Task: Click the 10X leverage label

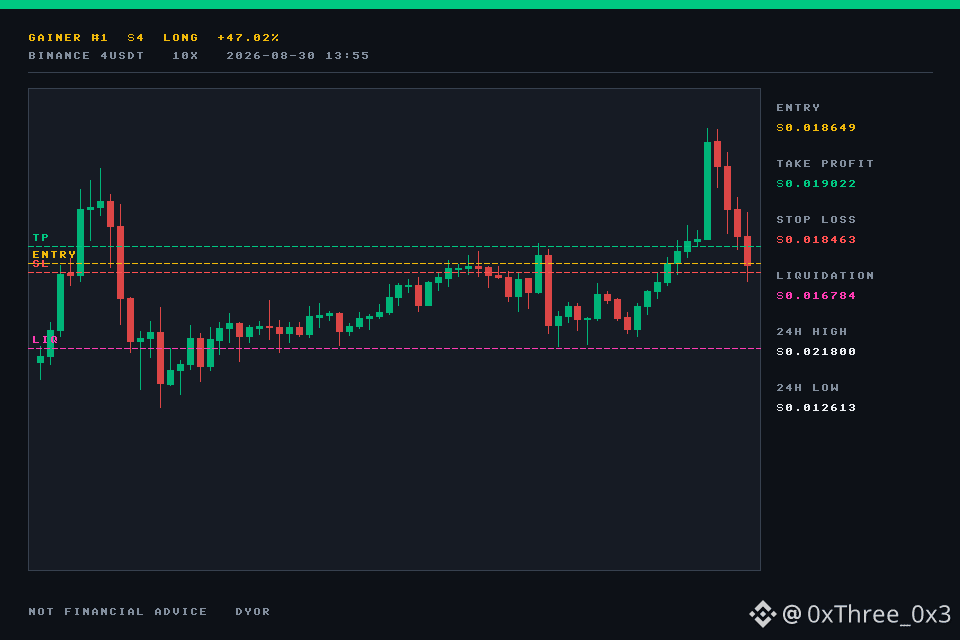Action: pos(185,56)
